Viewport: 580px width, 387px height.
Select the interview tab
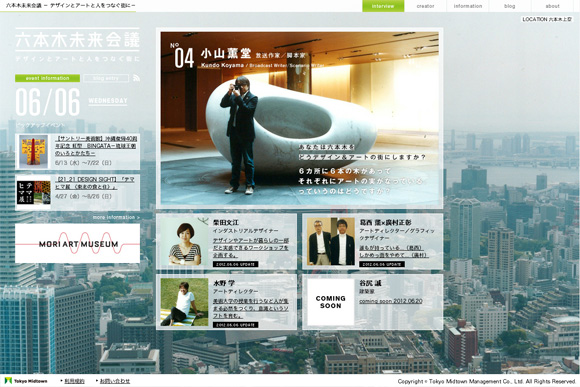(x=383, y=6)
